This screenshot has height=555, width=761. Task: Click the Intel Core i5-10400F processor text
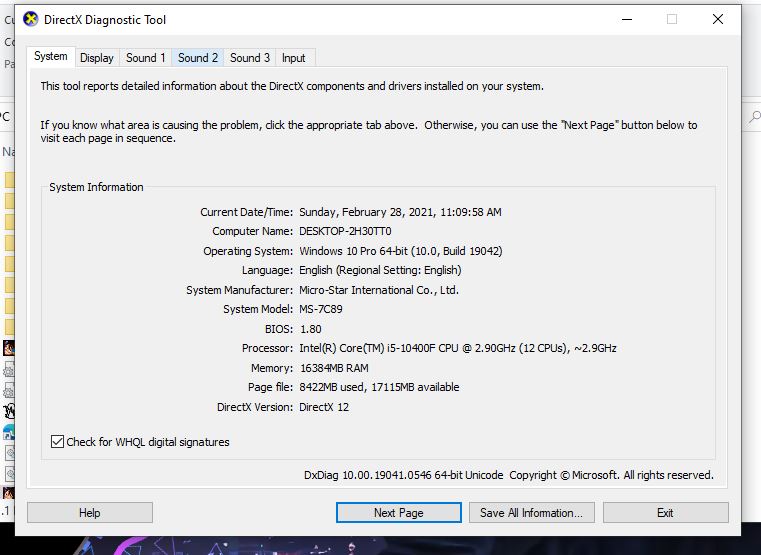pos(458,348)
